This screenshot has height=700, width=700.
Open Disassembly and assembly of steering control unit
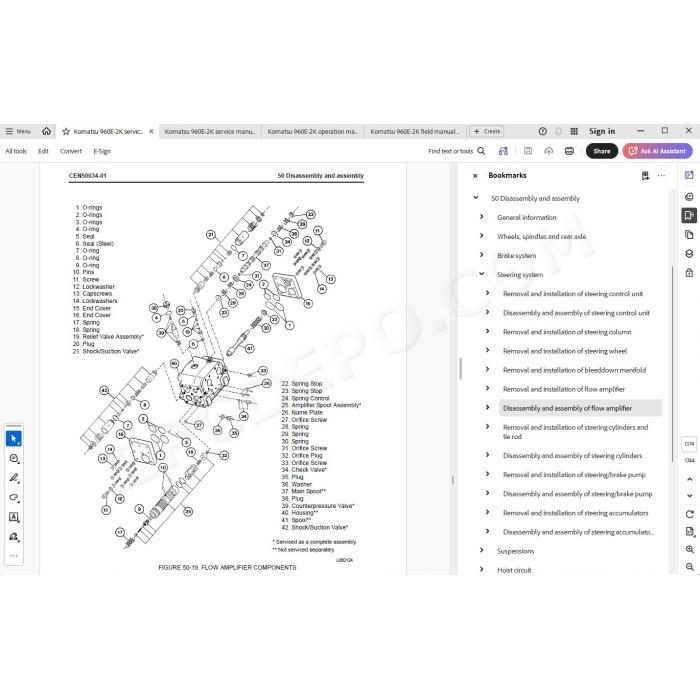[576, 313]
